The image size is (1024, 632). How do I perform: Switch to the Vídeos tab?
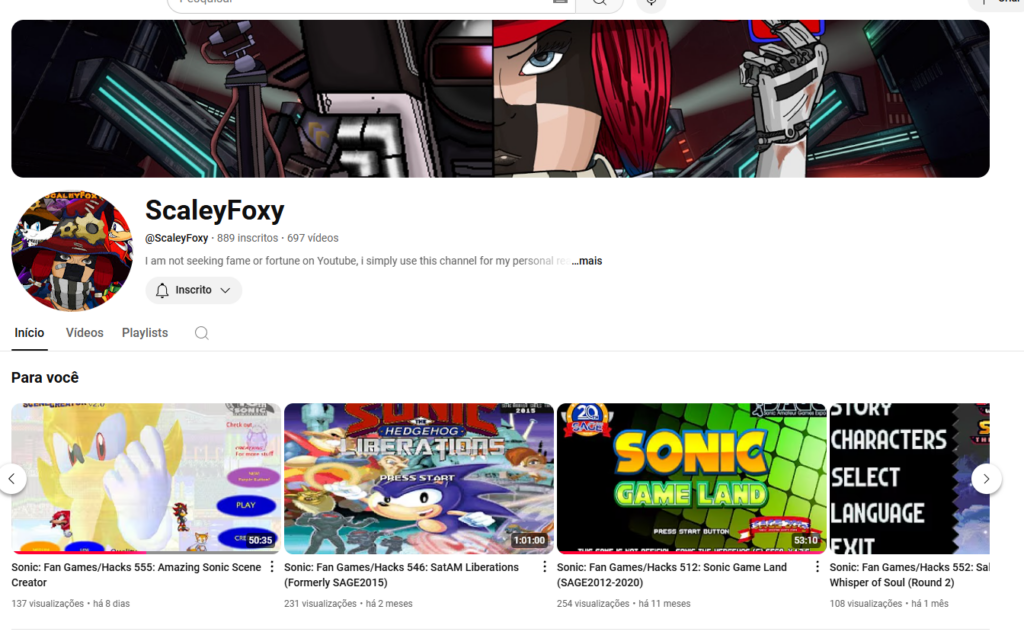click(84, 333)
